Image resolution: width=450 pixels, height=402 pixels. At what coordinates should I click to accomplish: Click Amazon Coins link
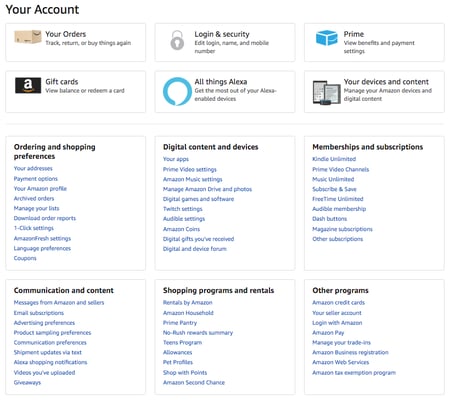pos(181,229)
